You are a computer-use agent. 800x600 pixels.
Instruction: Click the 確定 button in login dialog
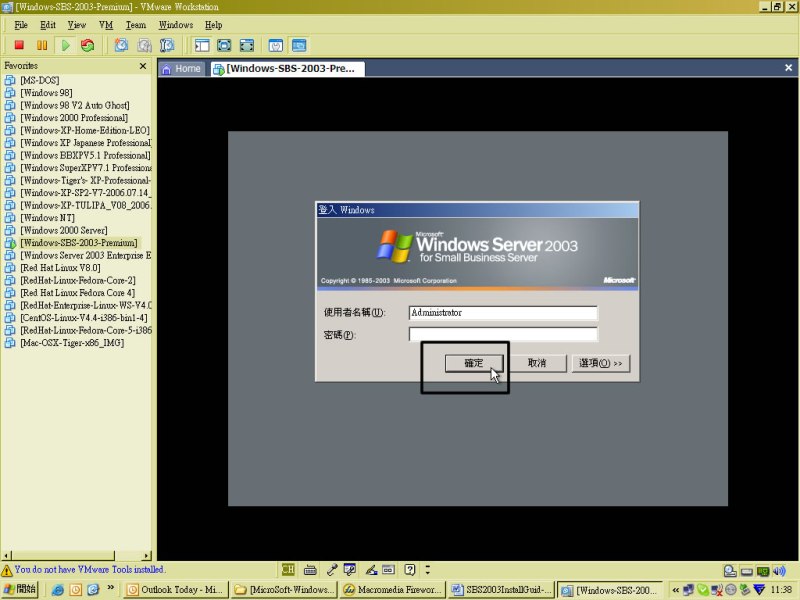coord(474,363)
